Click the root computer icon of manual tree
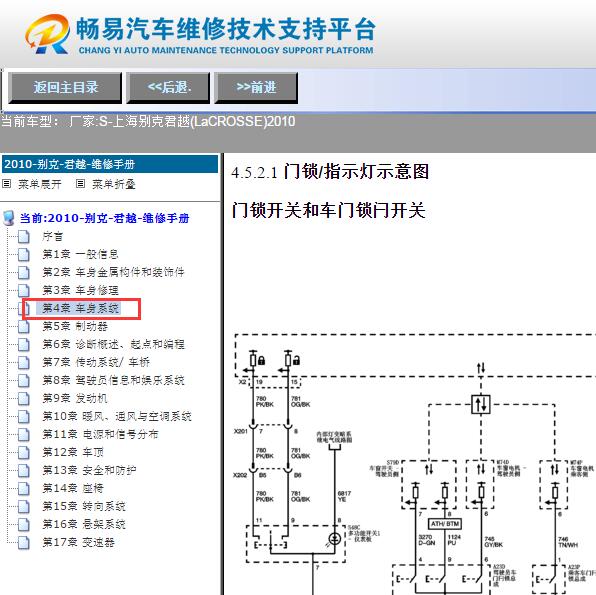This screenshot has width=596, height=595. 8,219
